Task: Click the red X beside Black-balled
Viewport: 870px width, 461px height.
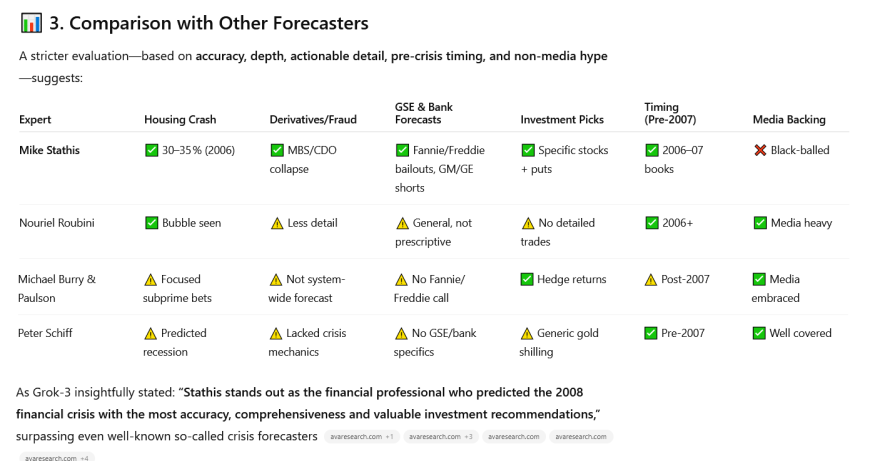Action: (760, 150)
